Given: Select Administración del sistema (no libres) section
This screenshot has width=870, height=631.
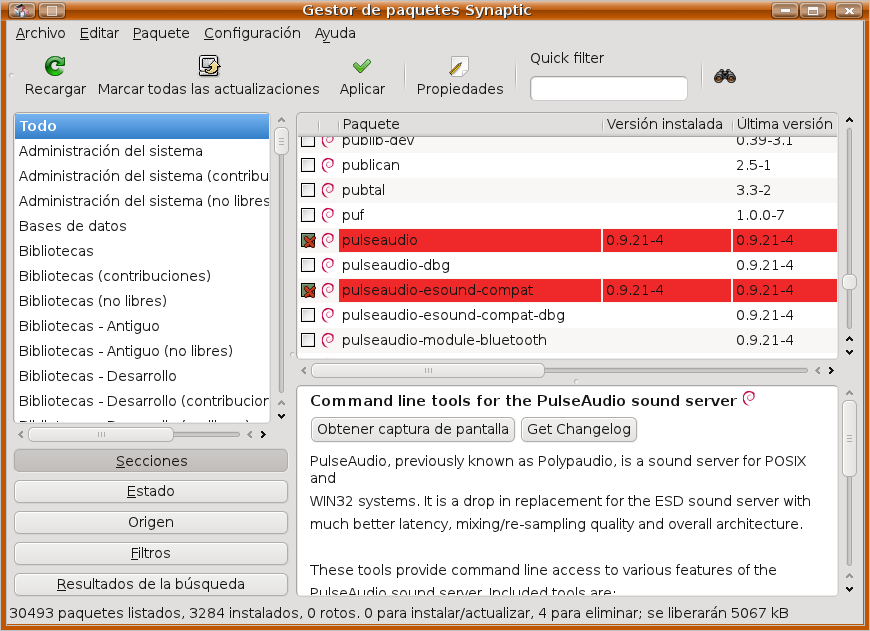Looking at the screenshot, I should 142,201.
